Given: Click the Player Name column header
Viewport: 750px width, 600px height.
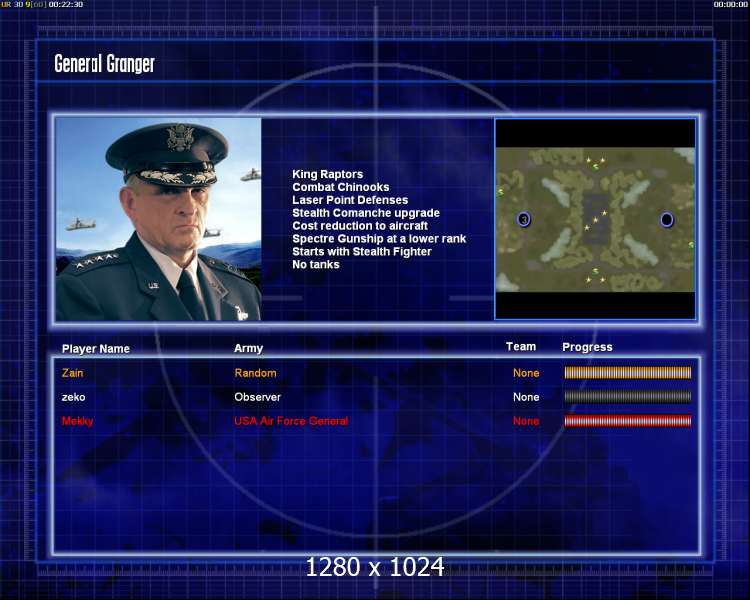Looking at the screenshot, I should click(96, 349).
